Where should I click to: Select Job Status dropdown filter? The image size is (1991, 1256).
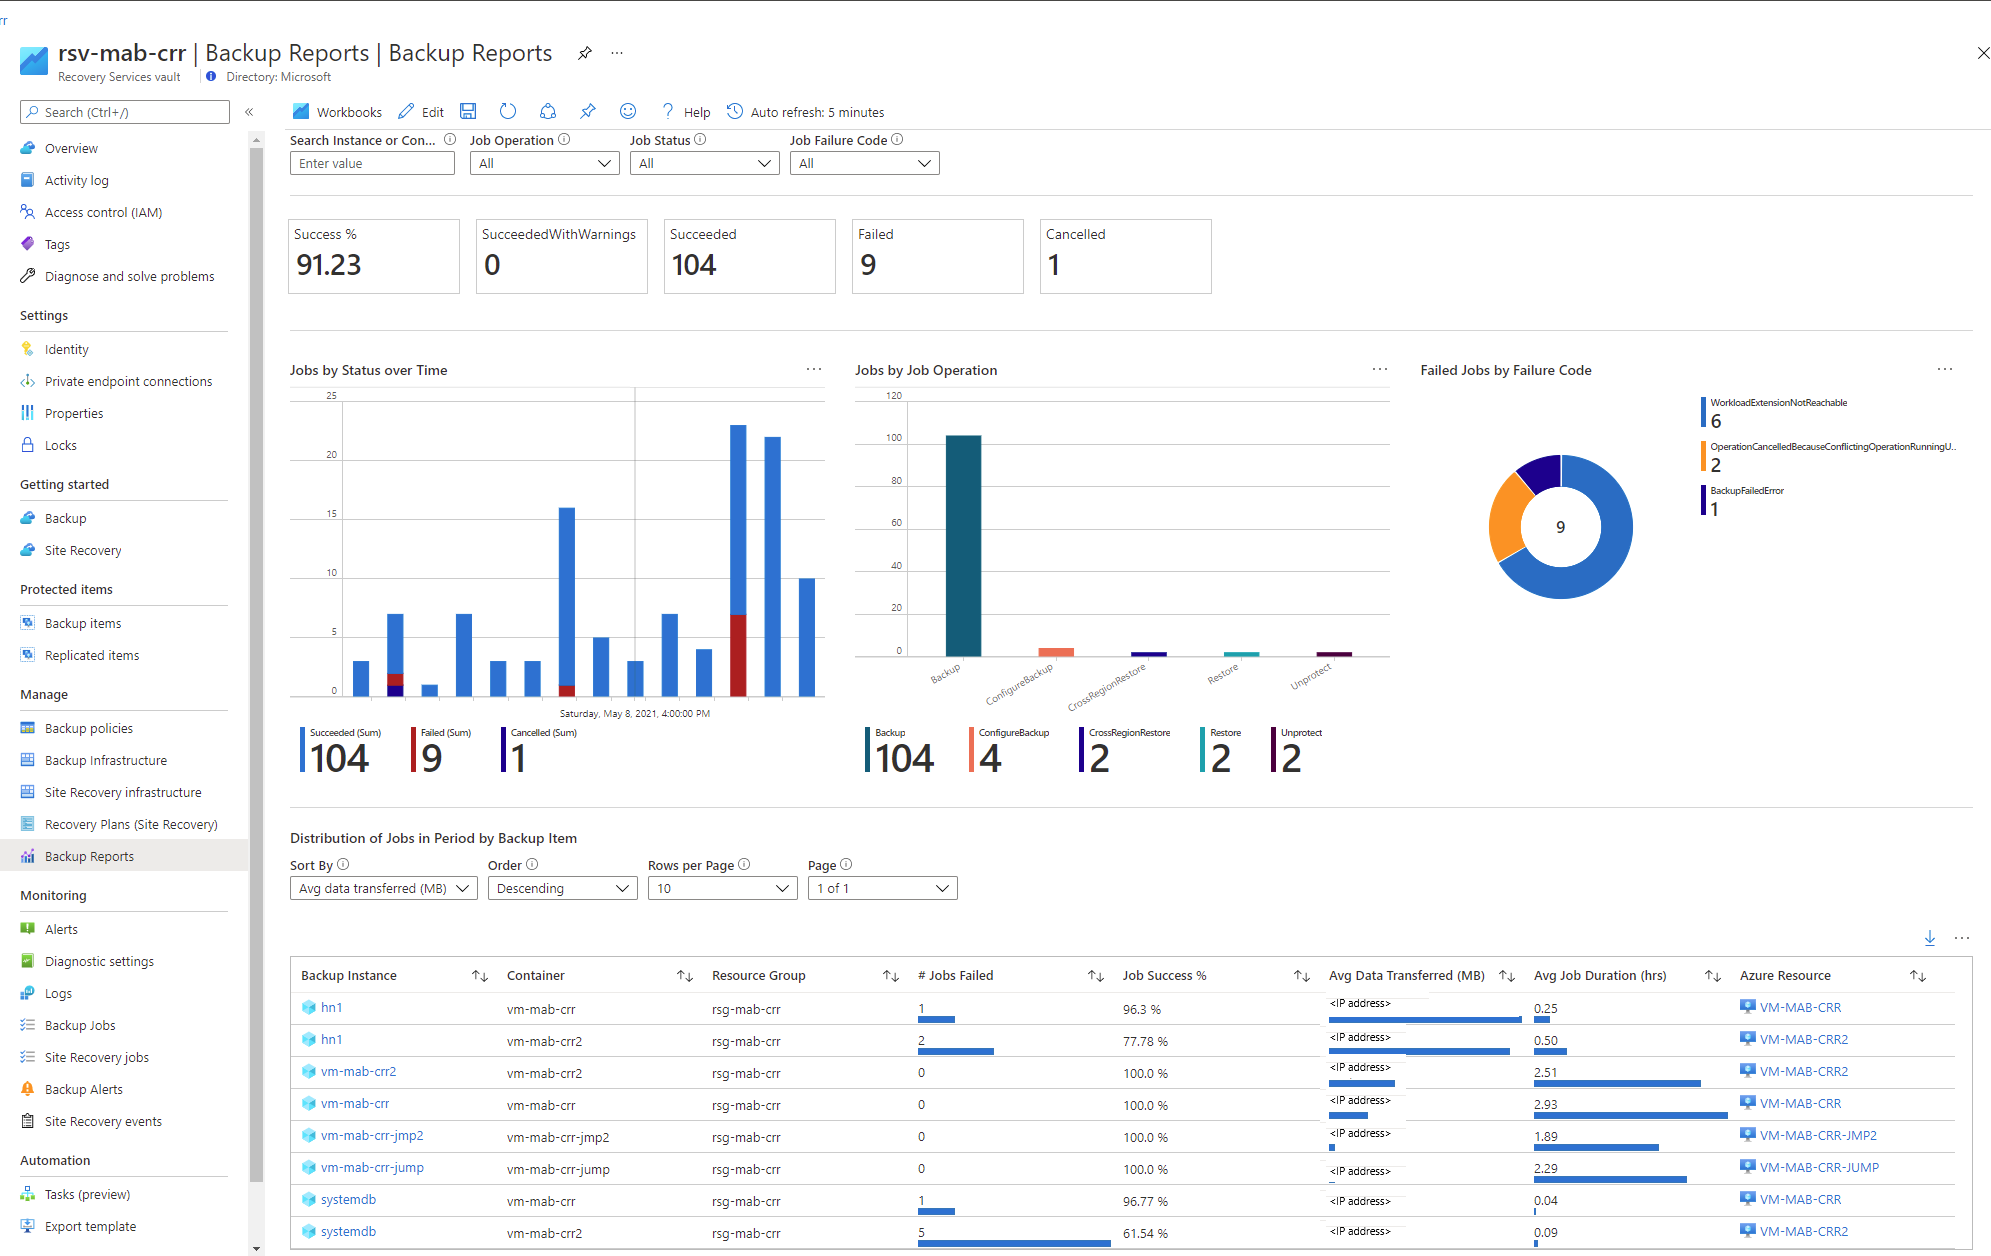pyautogui.click(x=702, y=162)
